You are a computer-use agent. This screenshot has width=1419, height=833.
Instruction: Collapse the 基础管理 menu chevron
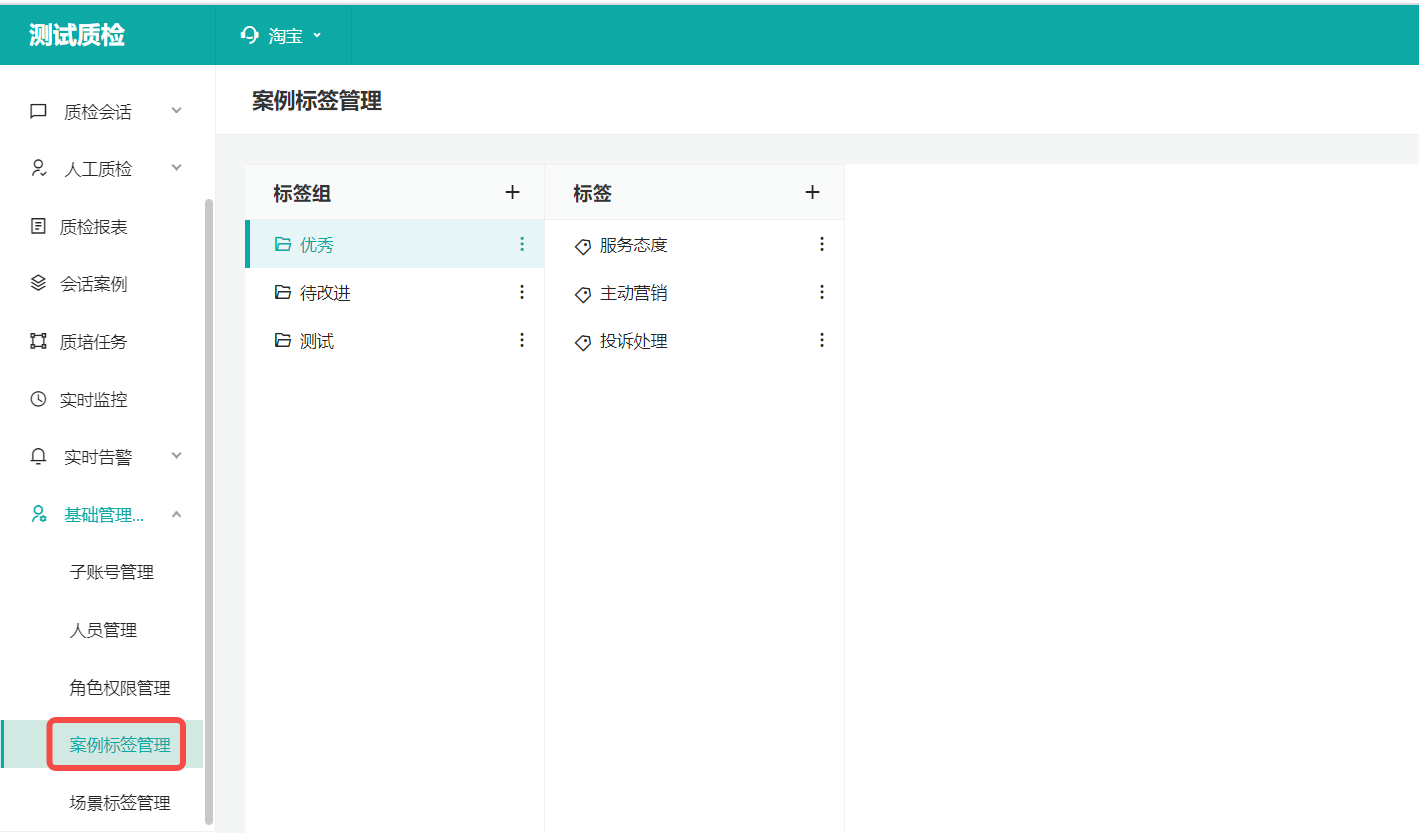(x=176, y=514)
